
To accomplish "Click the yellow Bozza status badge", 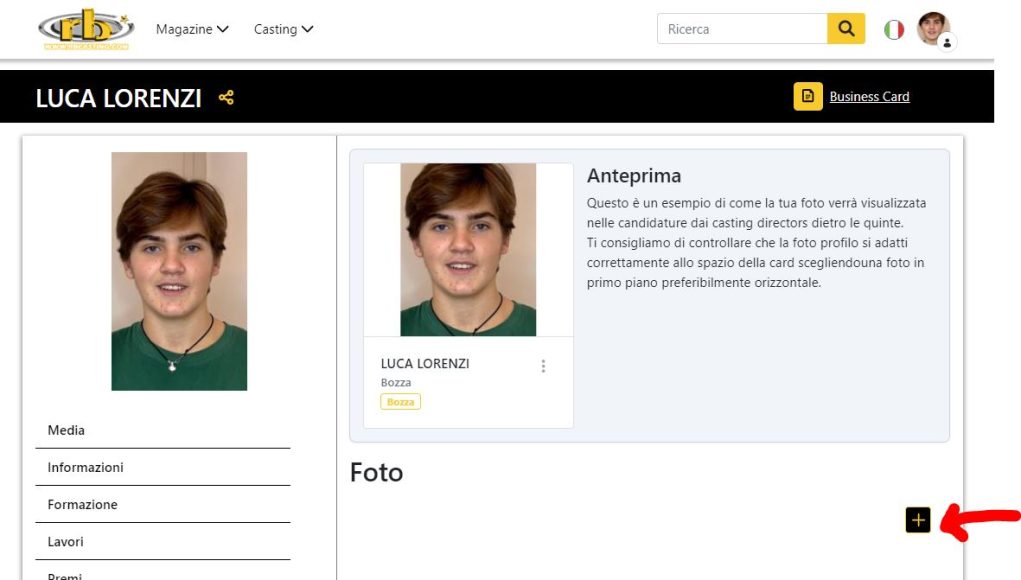I will click(x=400, y=402).
